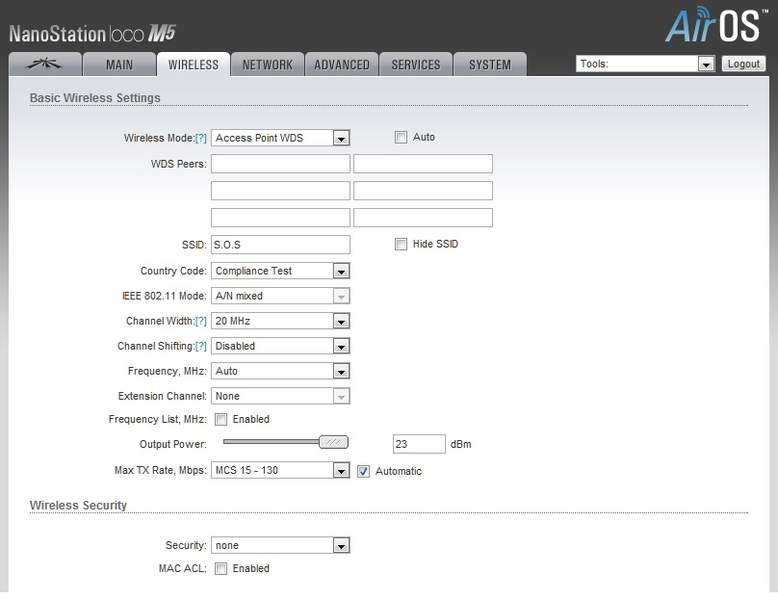This screenshot has width=778, height=600.
Task: Click the Output Power slider handle
Action: pyautogui.click(x=333, y=442)
